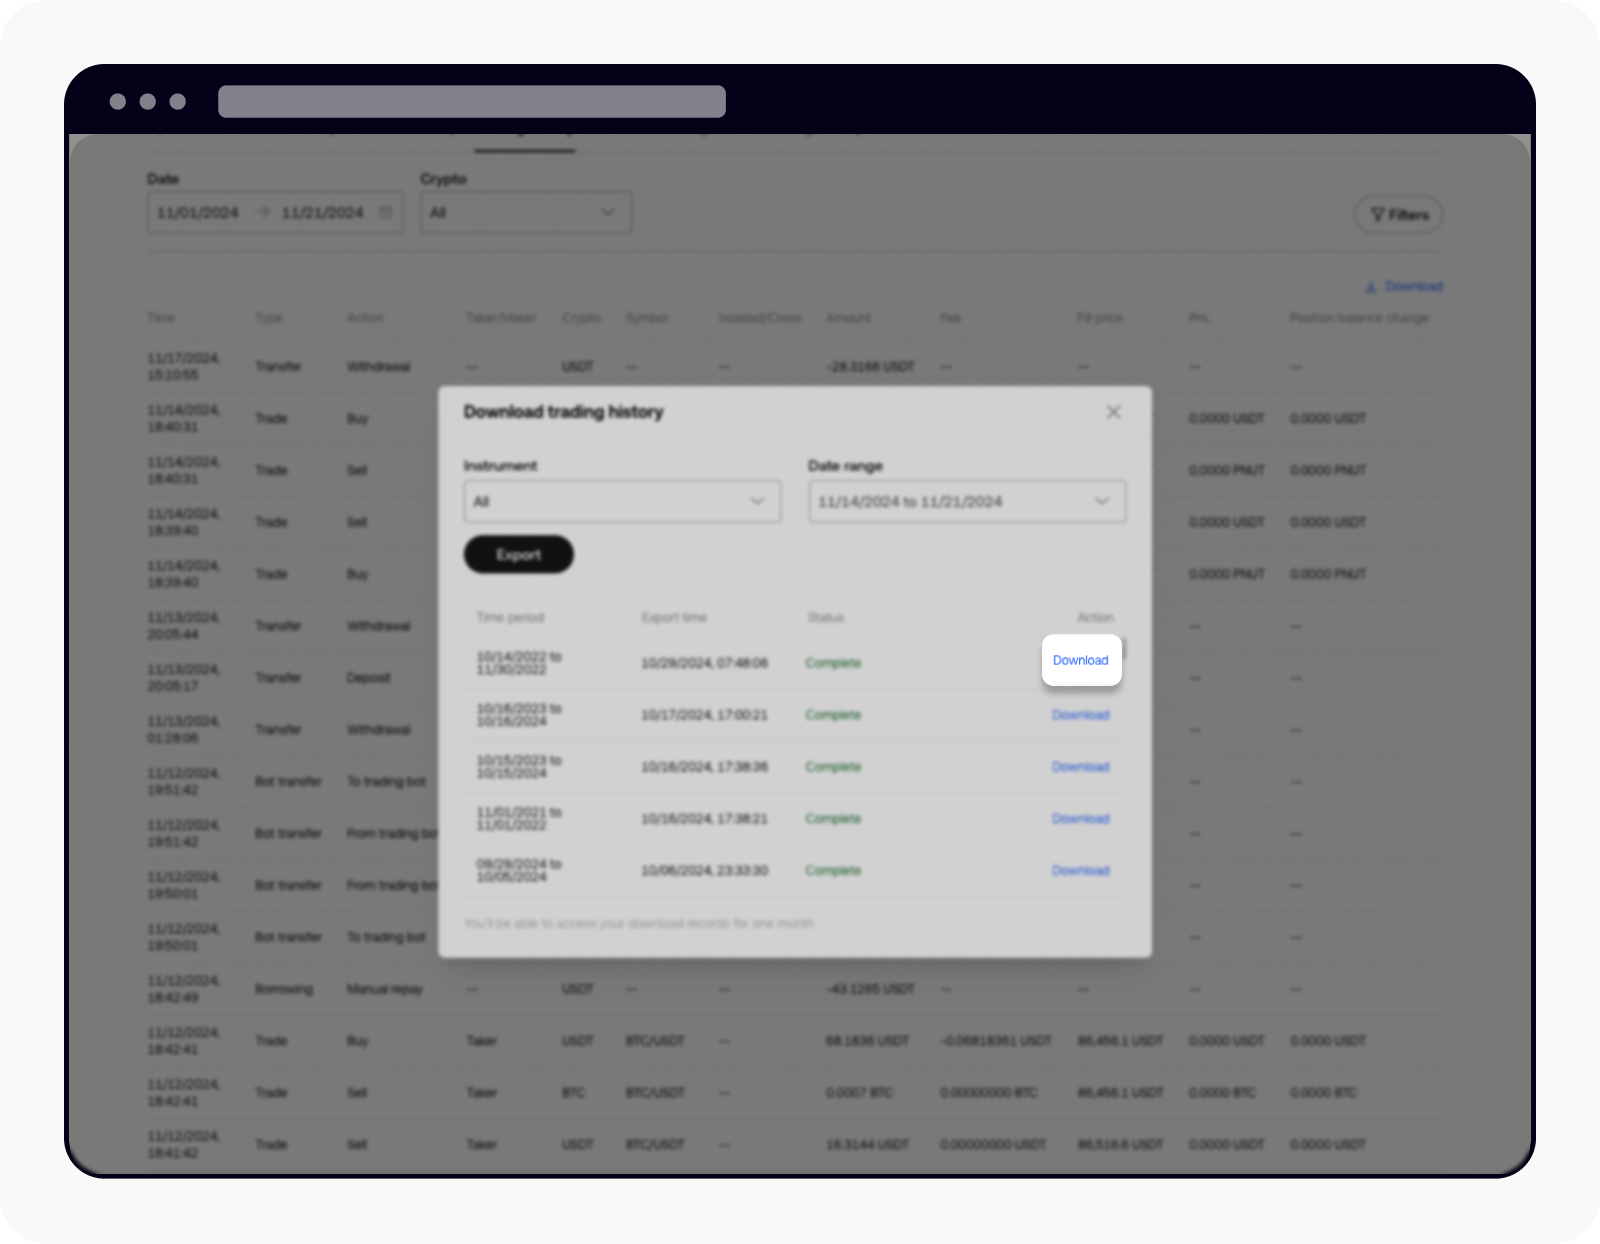Click the -0.06818361 USDT fee cell
Image resolution: width=1600 pixels, height=1244 pixels.
pos(996,1041)
